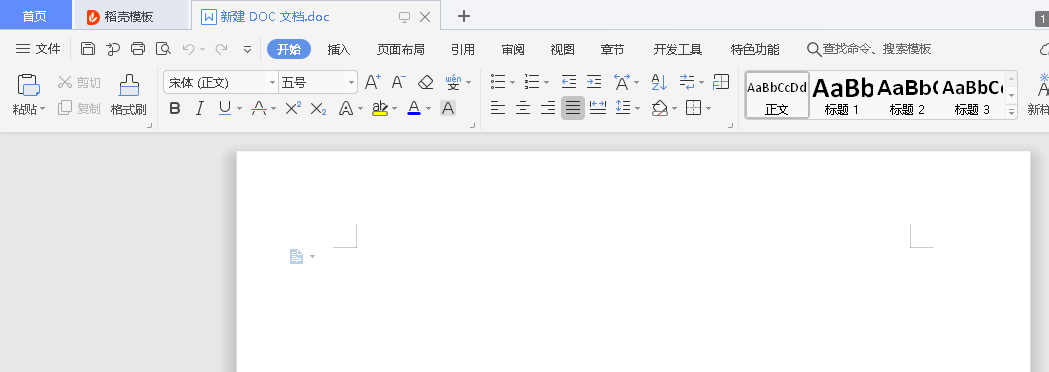Apply superscript X² formatting
This screenshot has width=1049, height=372.
pyautogui.click(x=293, y=108)
